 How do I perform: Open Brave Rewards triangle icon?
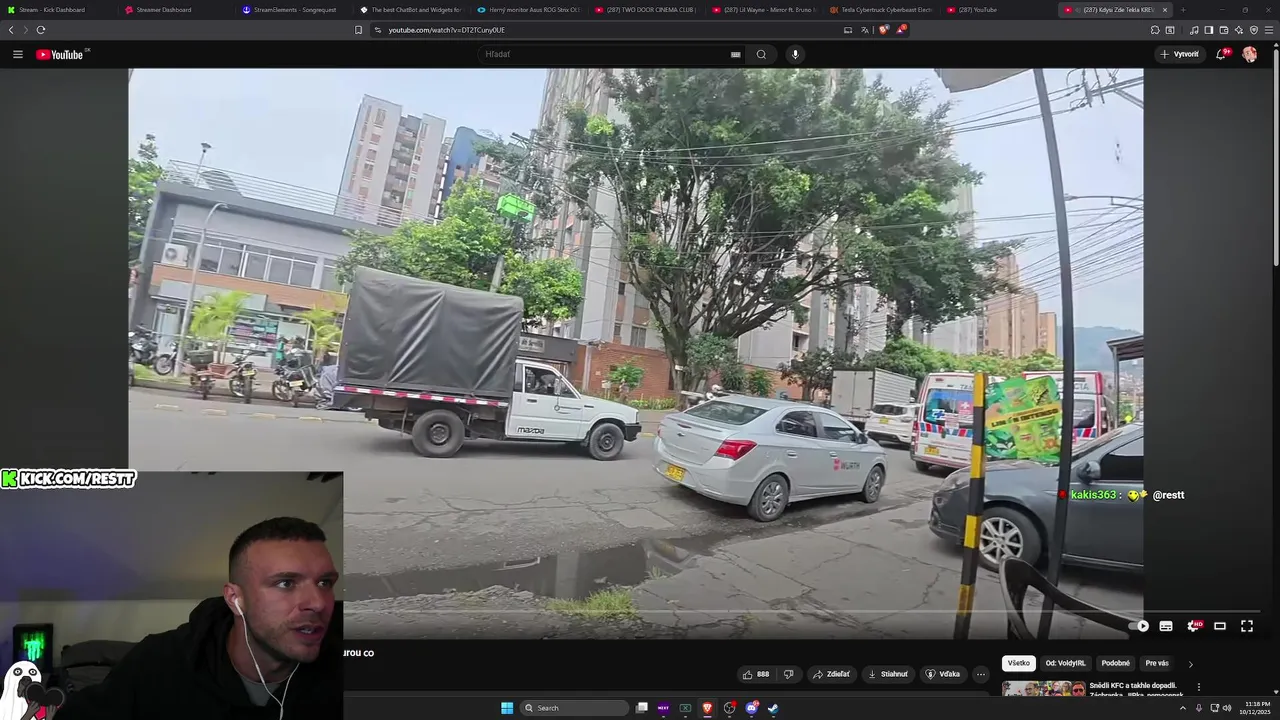click(x=900, y=30)
